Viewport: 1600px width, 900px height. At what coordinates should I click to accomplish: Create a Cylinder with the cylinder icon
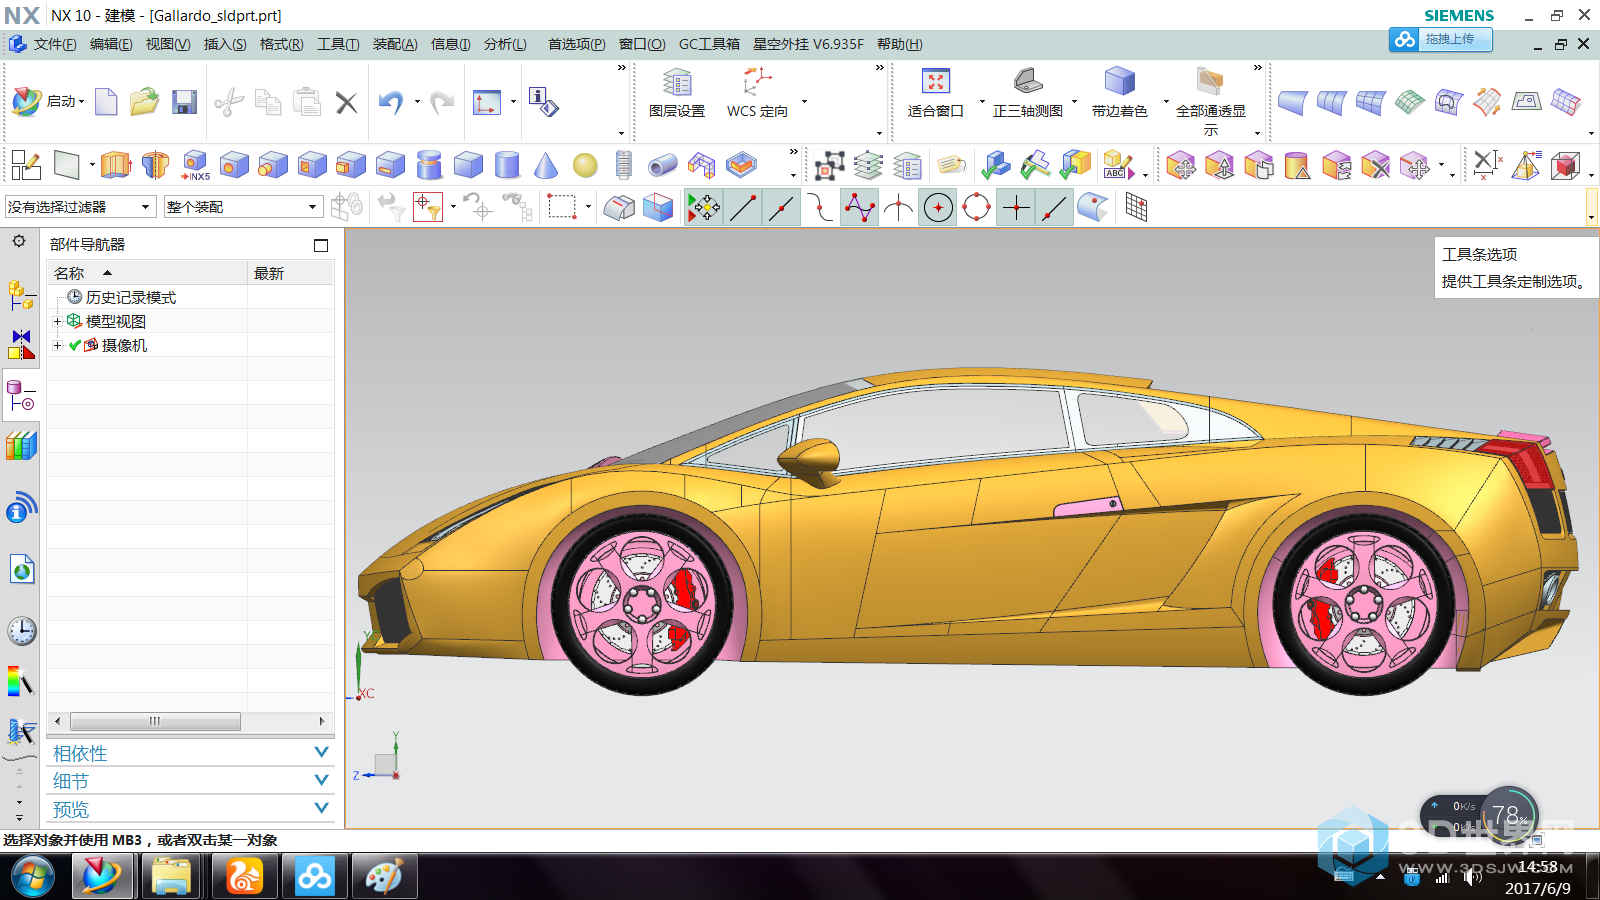point(507,165)
